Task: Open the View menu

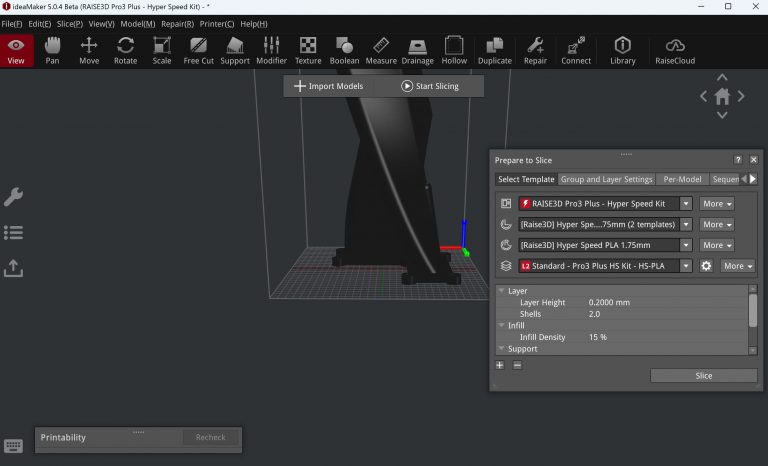Action: point(101,24)
